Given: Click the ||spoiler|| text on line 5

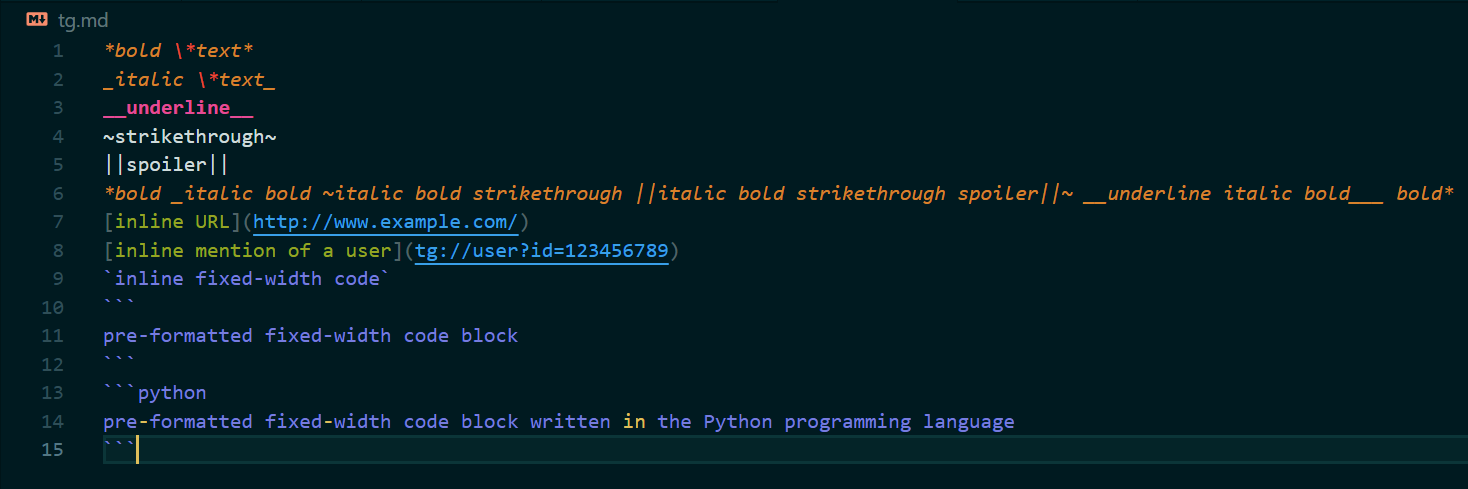Looking at the screenshot, I should click(x=167, y=165).
